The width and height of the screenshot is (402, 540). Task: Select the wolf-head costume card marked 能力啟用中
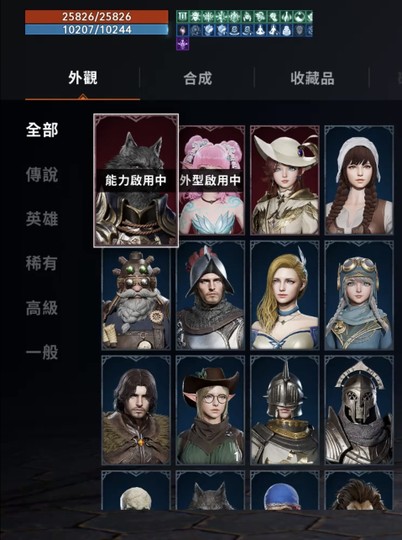click(136, 180)
